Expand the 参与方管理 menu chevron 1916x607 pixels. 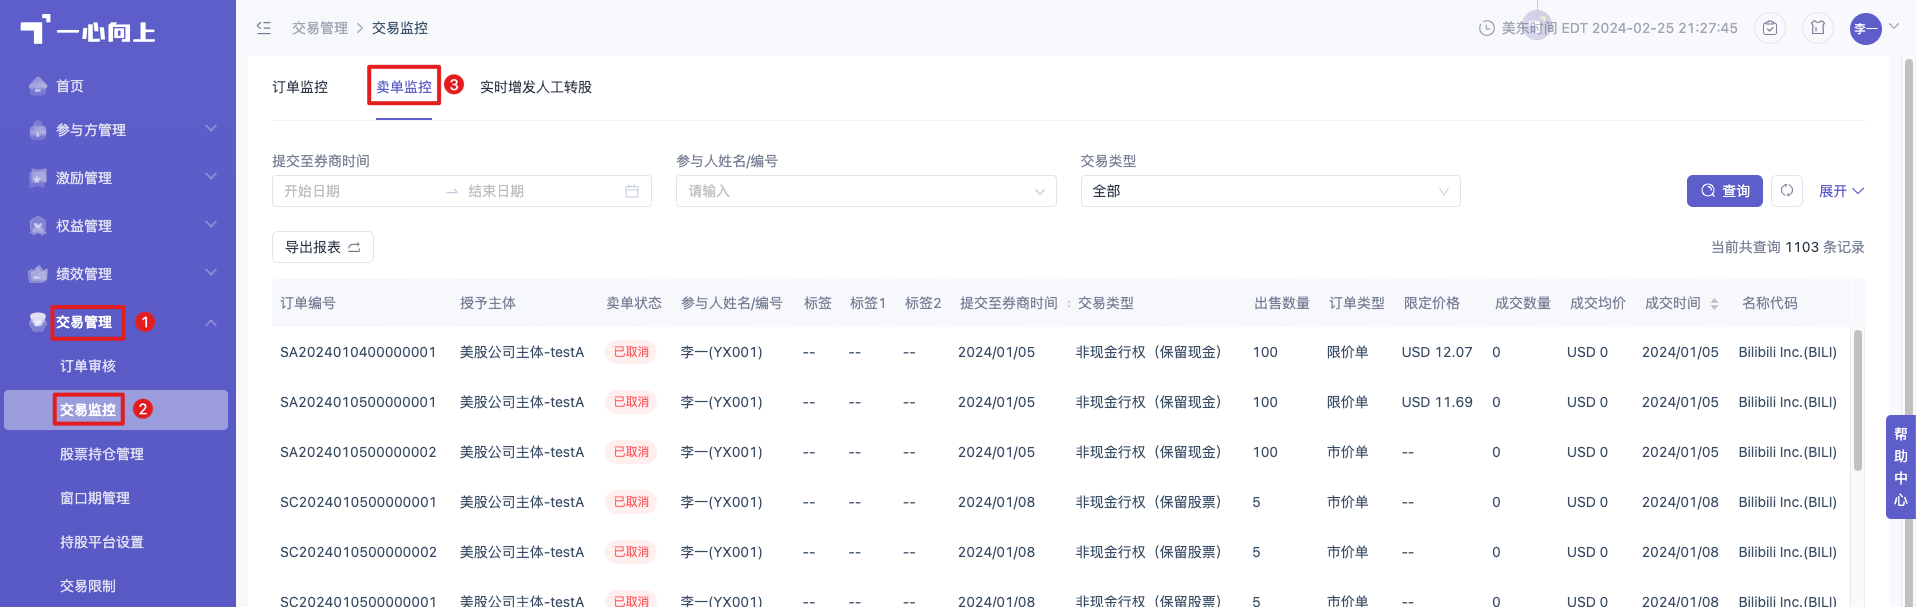tap(211, 129)
